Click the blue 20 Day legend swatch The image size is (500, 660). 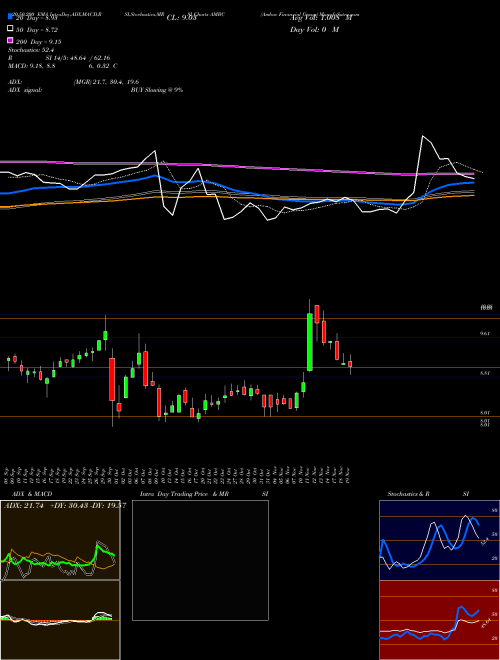point(11,17)
